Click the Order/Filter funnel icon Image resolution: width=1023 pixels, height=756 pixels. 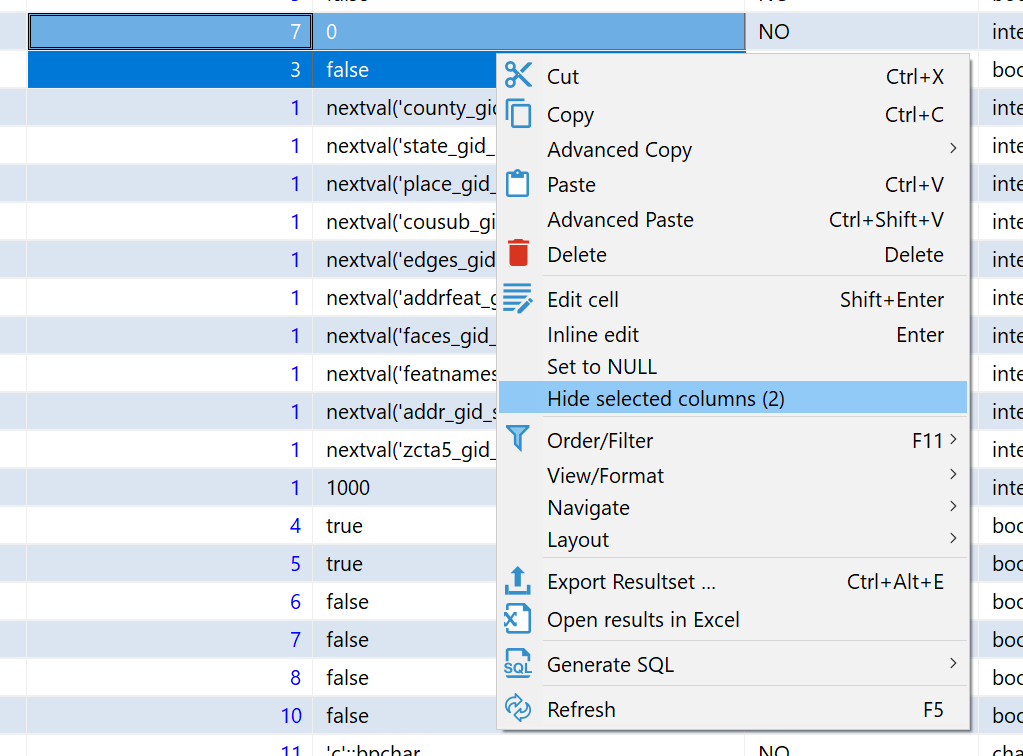518,440
